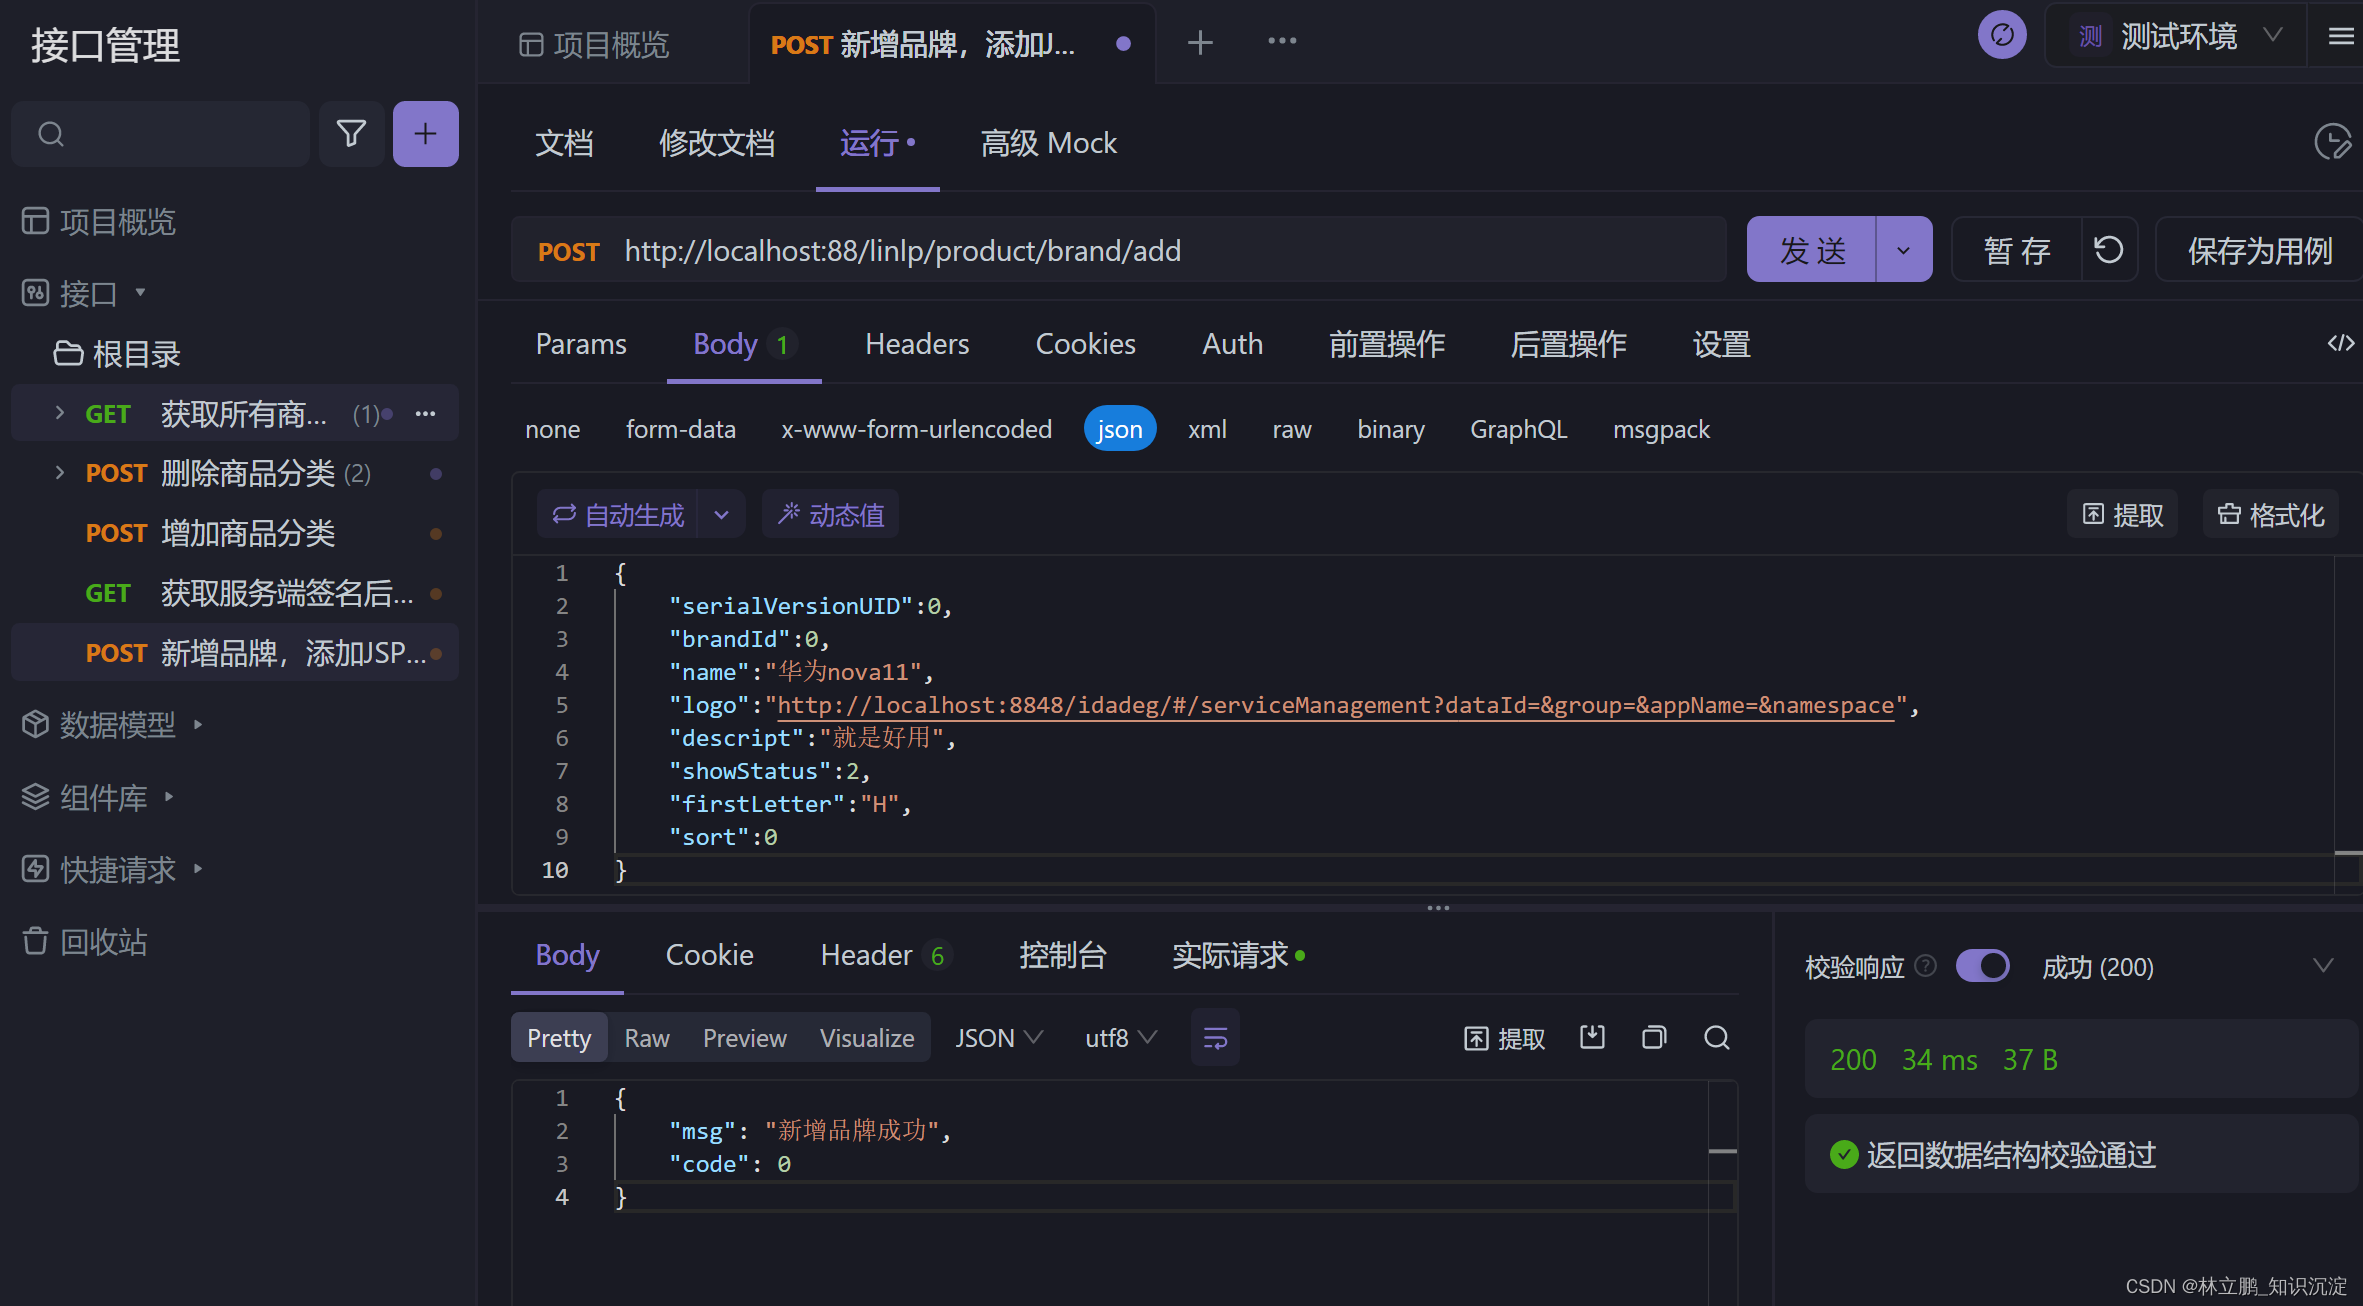The width and height of the screenshot is (2363, 1306).
Task: Open the hamburger menu at top right
Action: click(x=2341, y=36)
